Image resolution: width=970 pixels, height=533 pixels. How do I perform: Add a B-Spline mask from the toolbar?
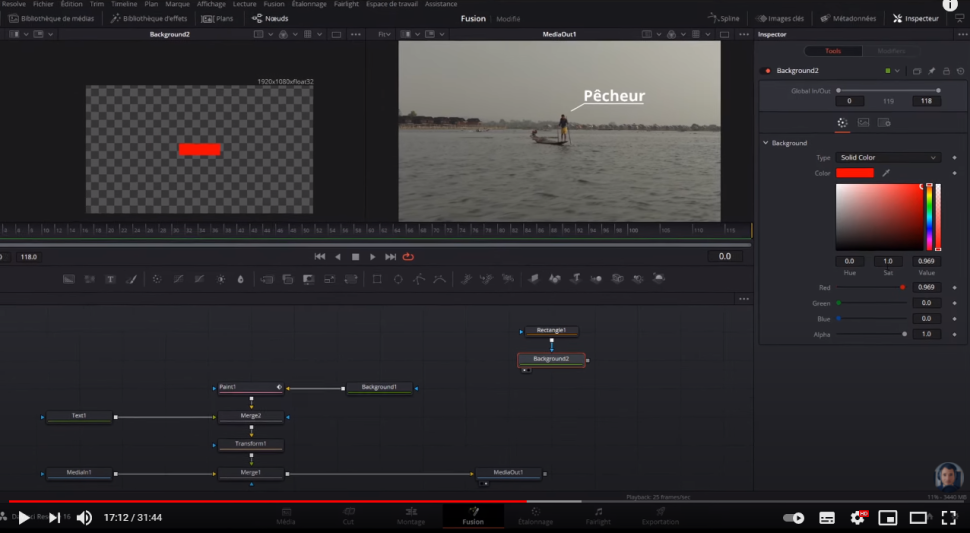pyautogui.click(x=440, y=279)
